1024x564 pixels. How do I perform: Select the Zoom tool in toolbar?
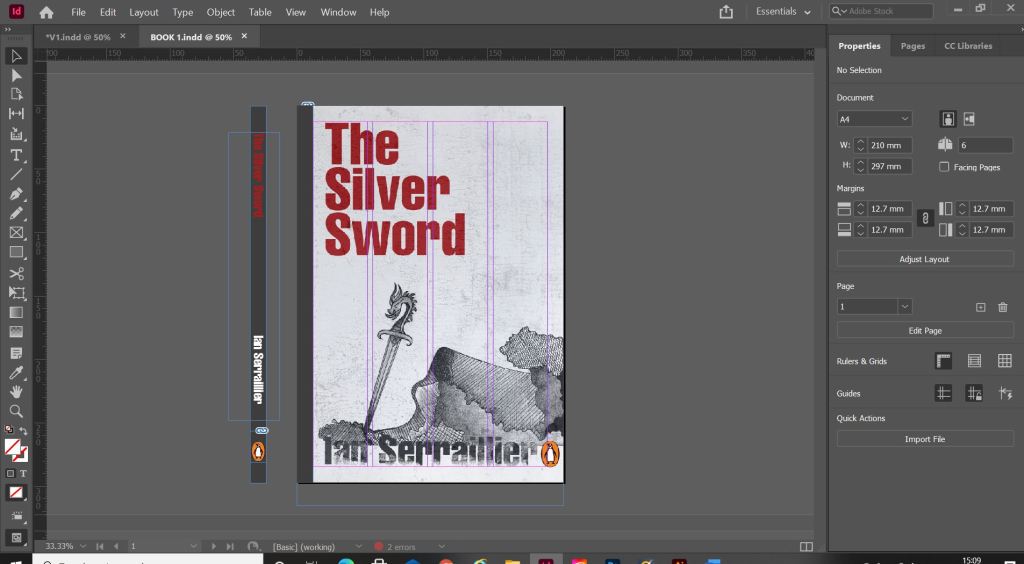coord(16,411)
